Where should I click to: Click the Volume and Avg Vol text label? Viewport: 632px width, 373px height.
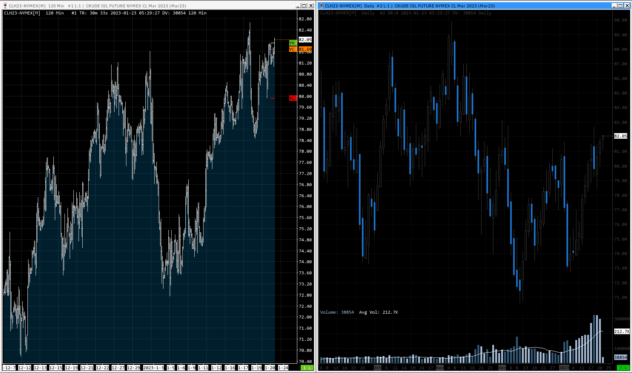pyautogui.click(x=359, y=312)
